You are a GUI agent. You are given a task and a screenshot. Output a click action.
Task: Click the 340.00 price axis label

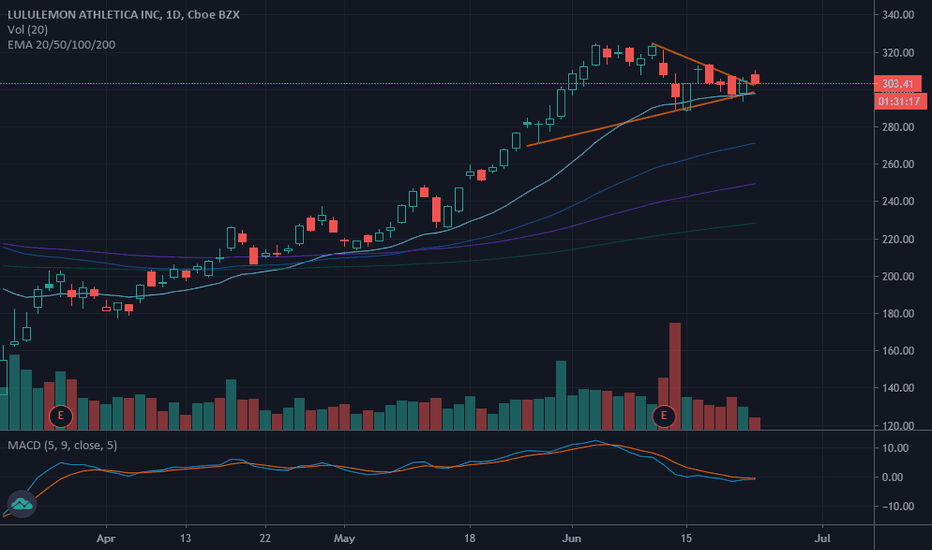pyautogui.click(x=898, y=15)
